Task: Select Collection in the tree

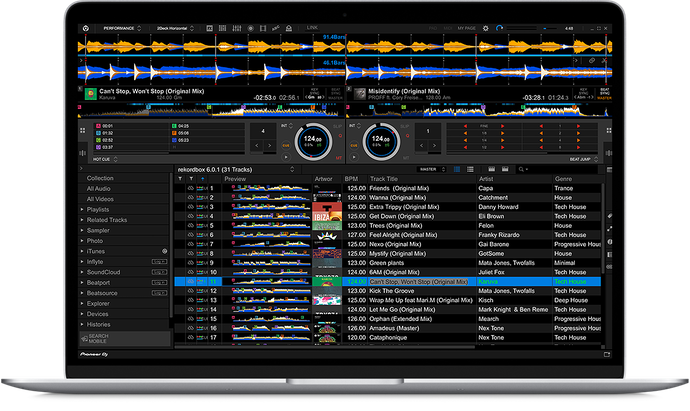Action: (100, 178)
